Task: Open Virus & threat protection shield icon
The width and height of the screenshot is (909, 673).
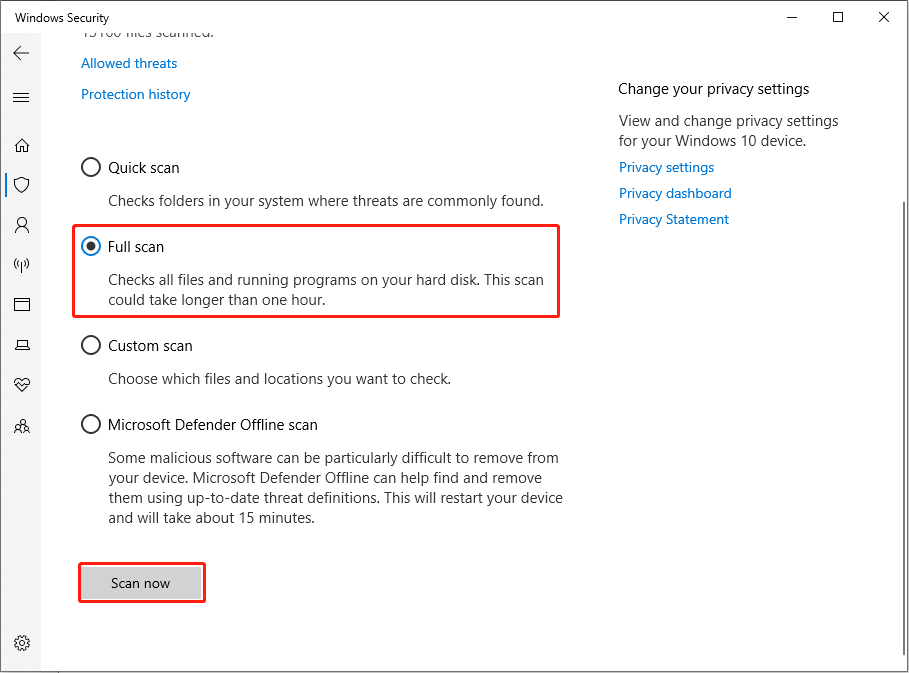Action: coord(21,185)
